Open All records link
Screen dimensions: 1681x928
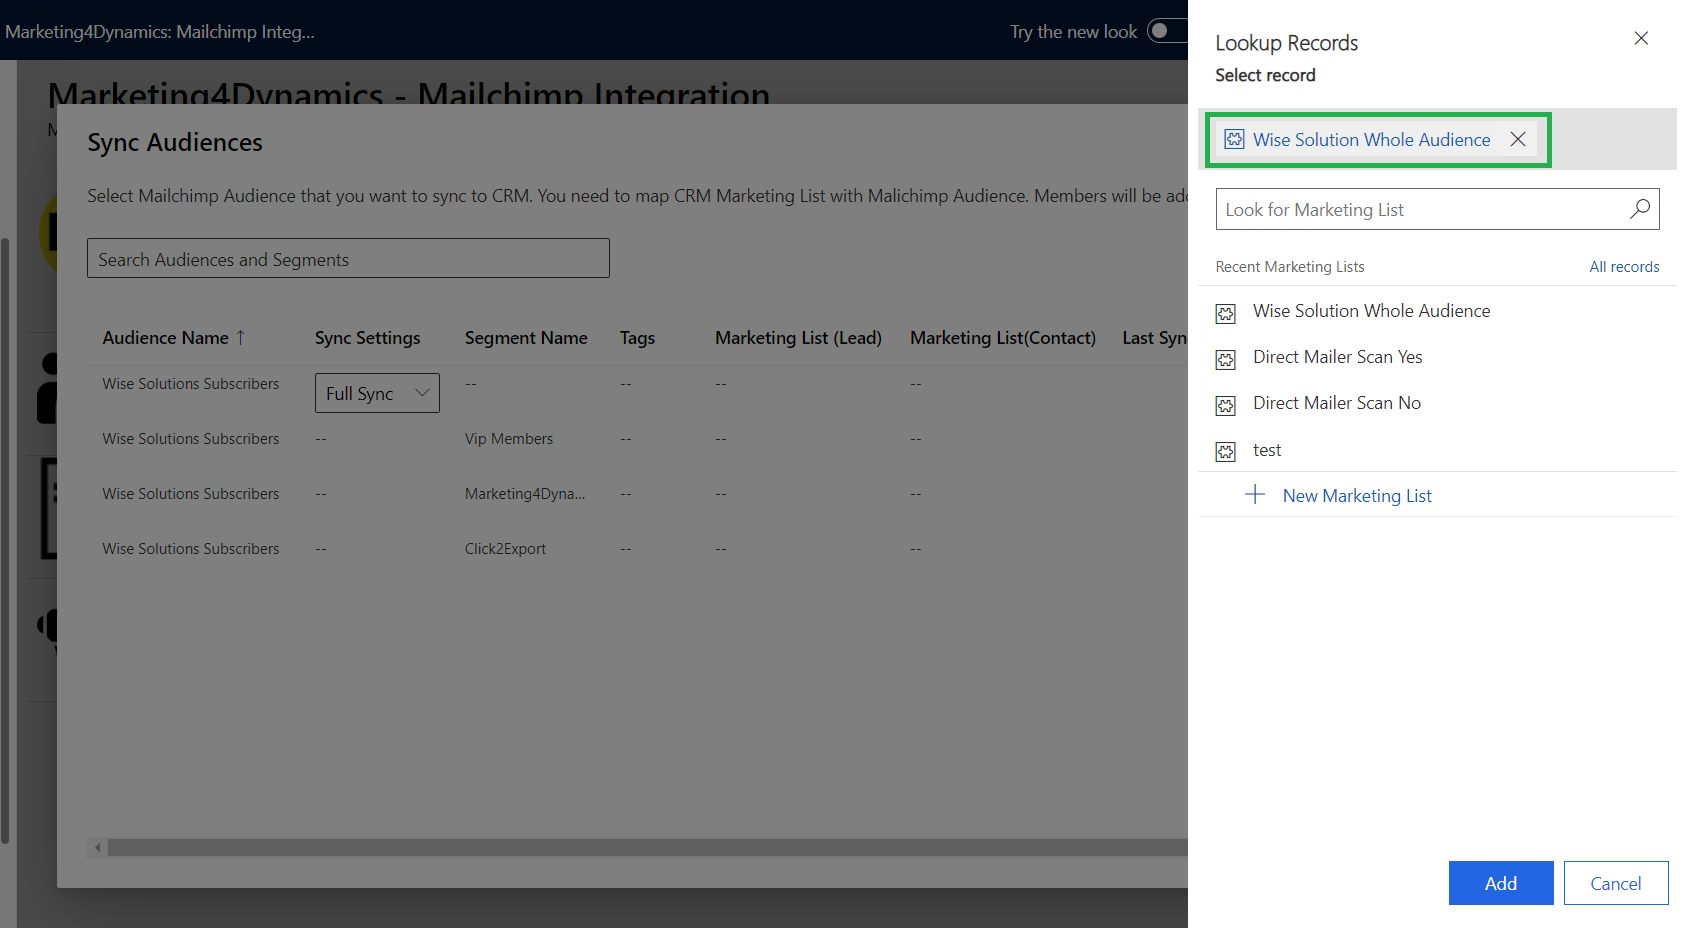pyautogui.click(x=1624, y=267)
